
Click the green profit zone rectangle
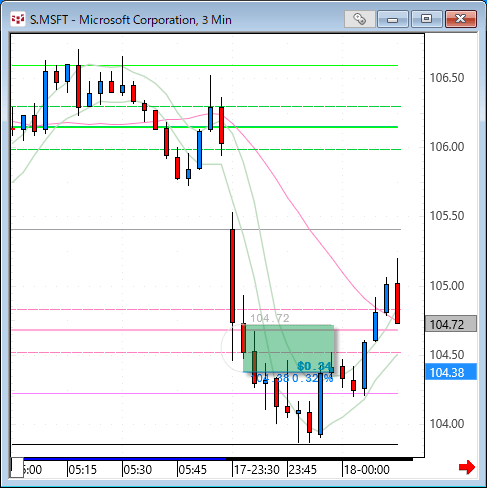pyautogui.click(x=288, y=349)
